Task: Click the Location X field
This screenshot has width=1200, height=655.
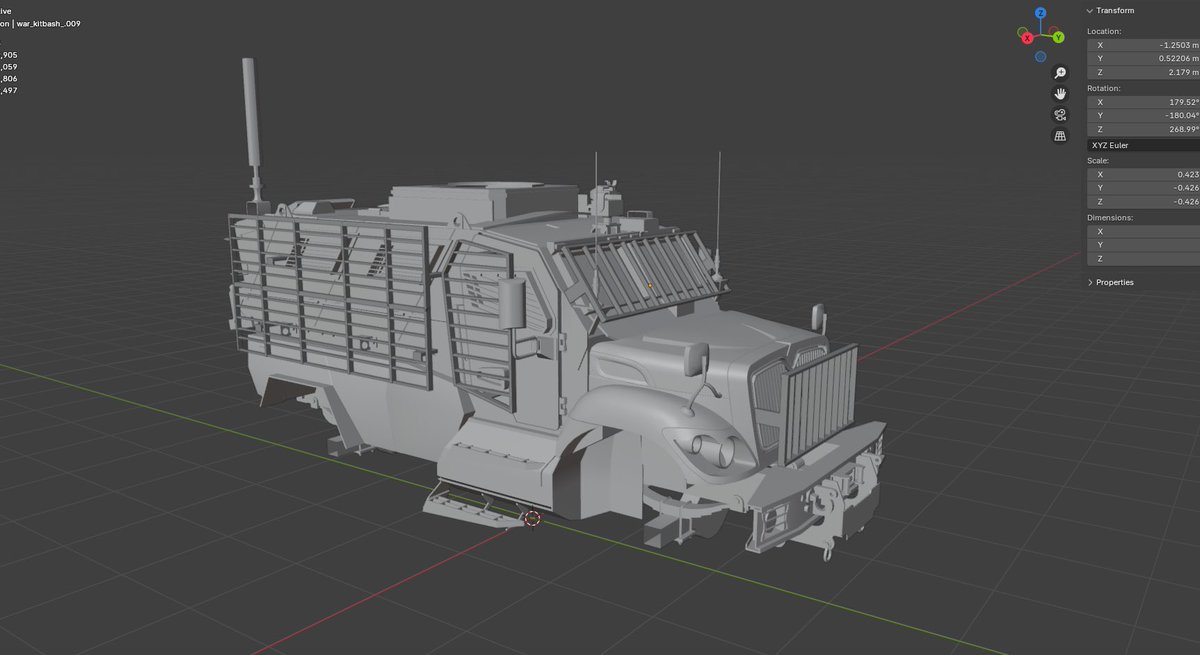Action: click(x=1143, y=45)
